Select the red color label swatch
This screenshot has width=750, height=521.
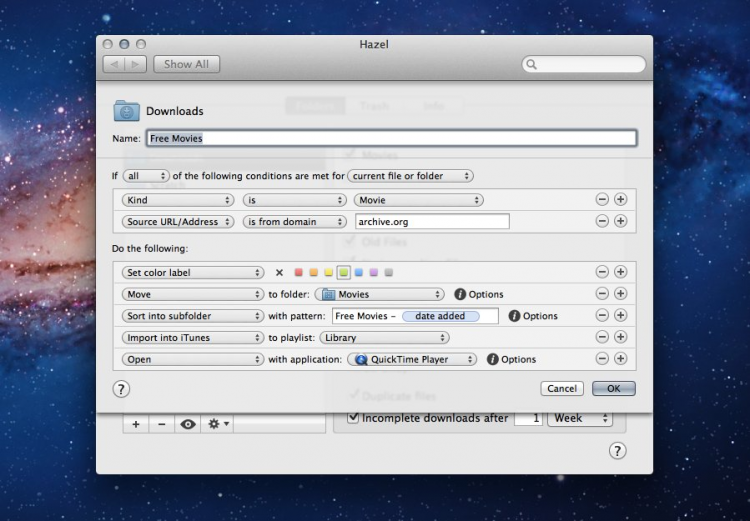[298, 272]
